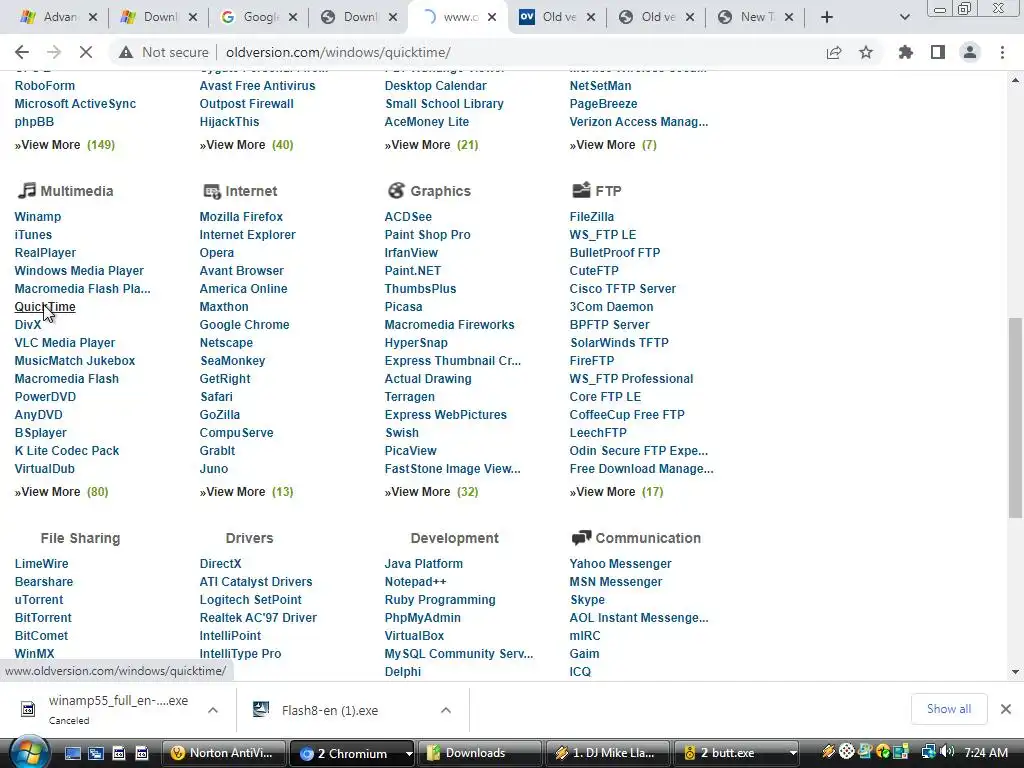Click the Not secure warning icon

[126, 52]
